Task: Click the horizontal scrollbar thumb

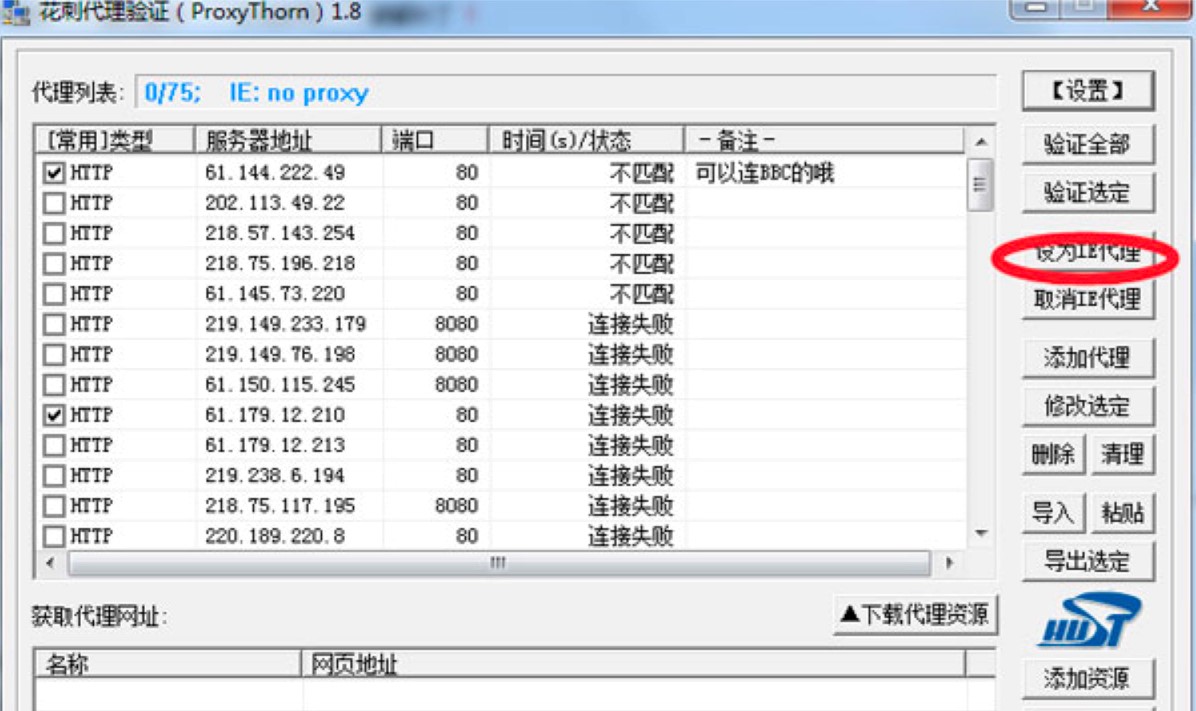Action: click(499, 563)
